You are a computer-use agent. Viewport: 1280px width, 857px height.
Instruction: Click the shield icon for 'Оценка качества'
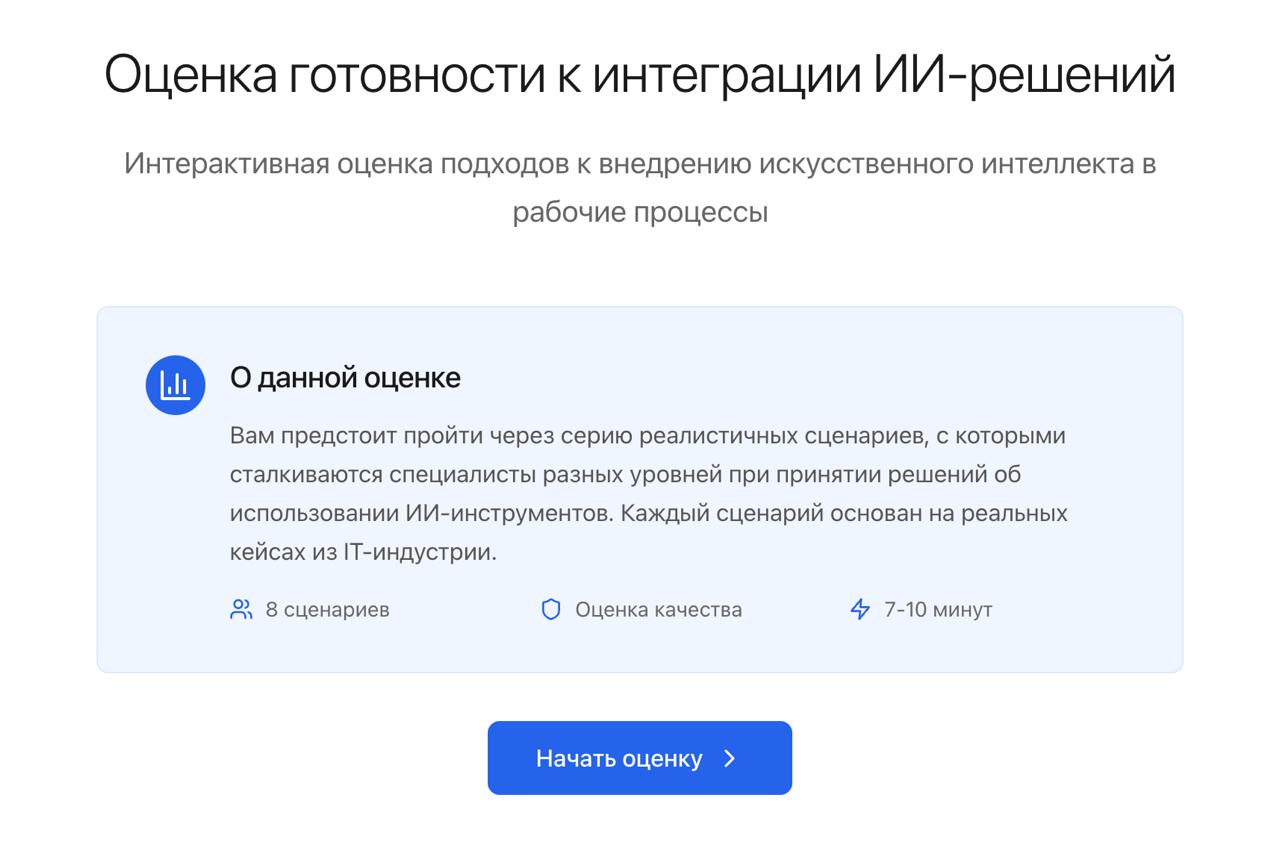click(552, 608)
